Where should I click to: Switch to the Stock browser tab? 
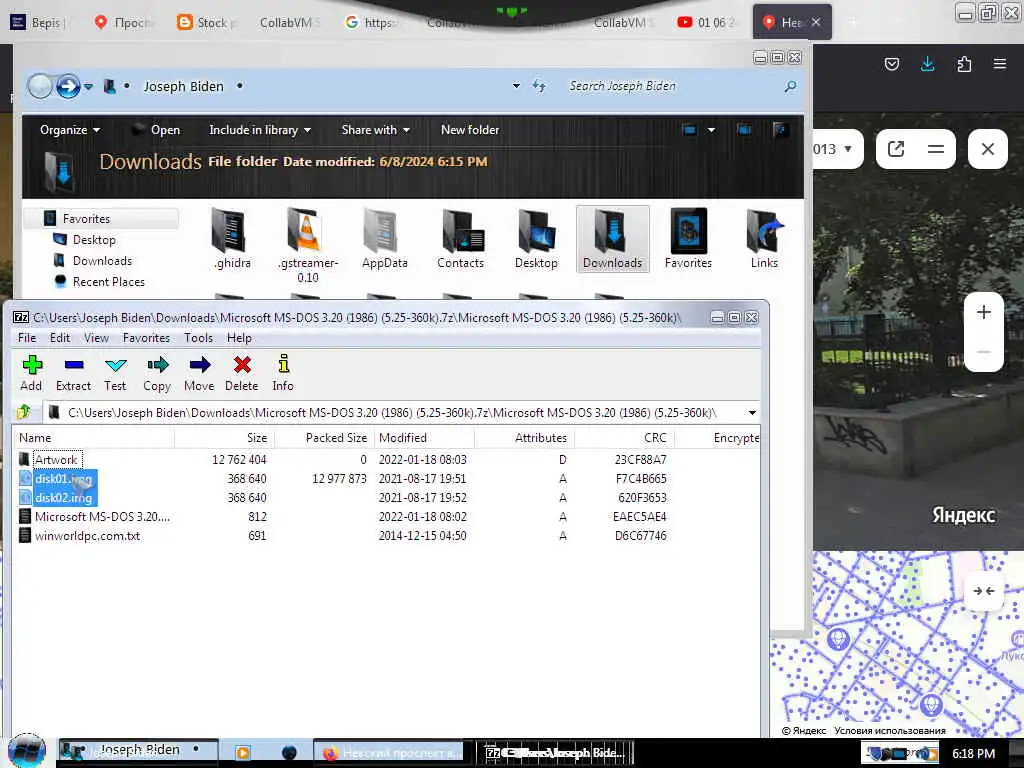coord(206,22)
